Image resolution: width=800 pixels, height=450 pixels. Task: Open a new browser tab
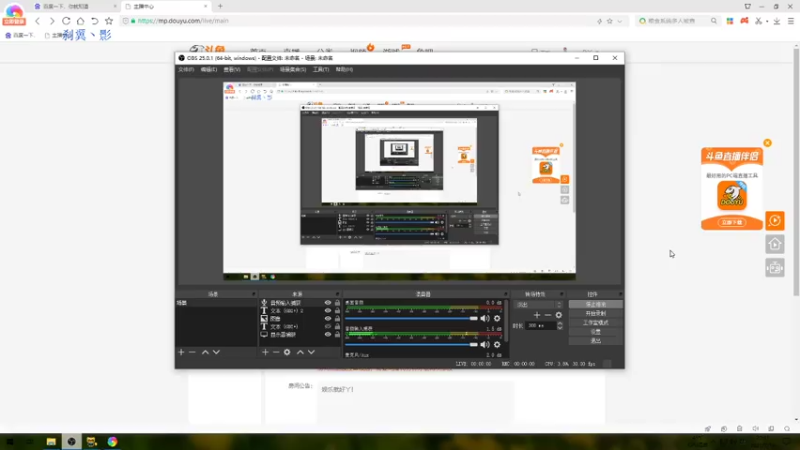[220, 6]
